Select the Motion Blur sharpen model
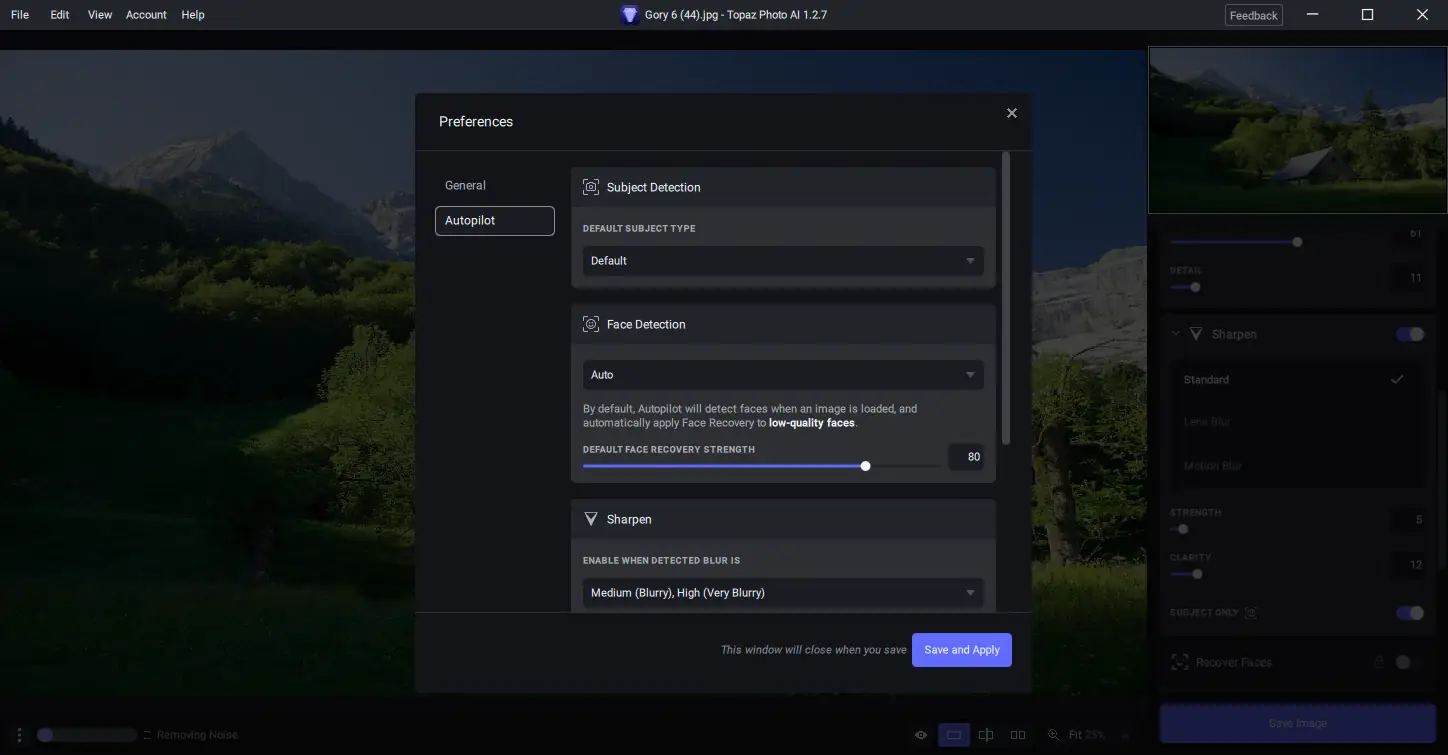This screenshot has height=755, width=1448. click(x=1298, y=466)
